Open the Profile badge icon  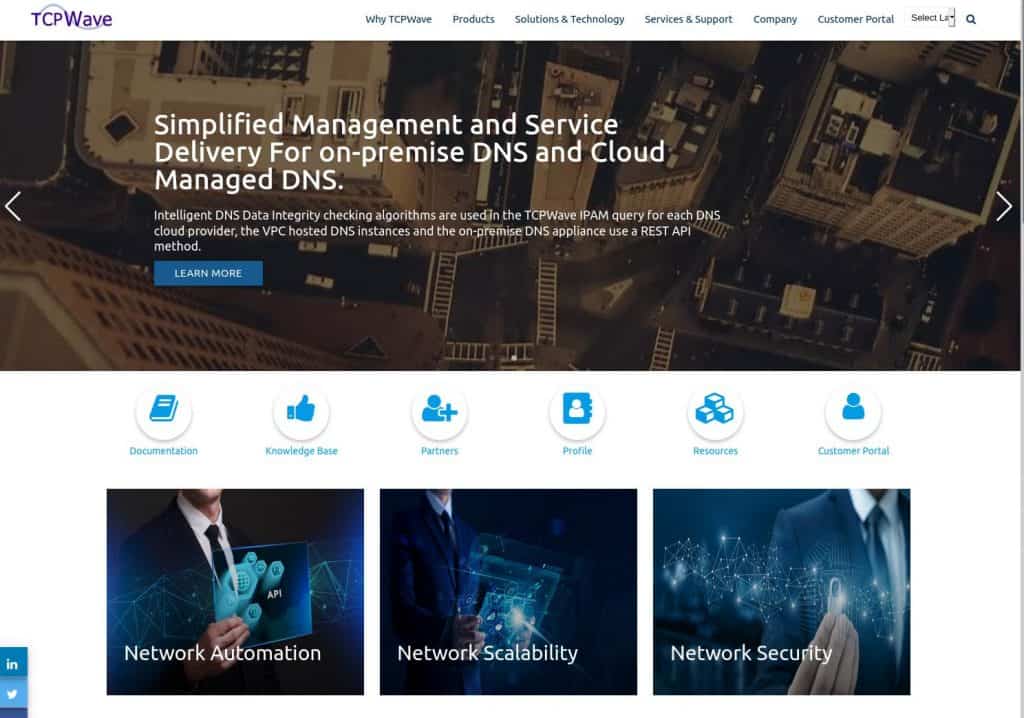(577, 406)
